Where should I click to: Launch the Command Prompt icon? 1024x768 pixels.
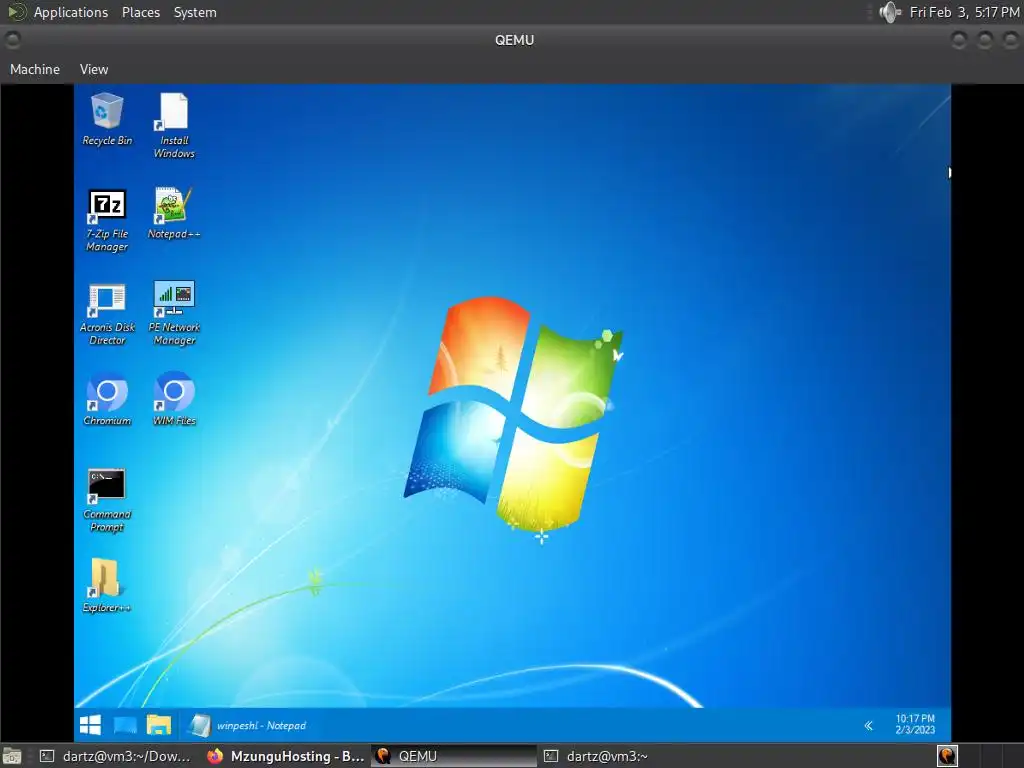107,501
